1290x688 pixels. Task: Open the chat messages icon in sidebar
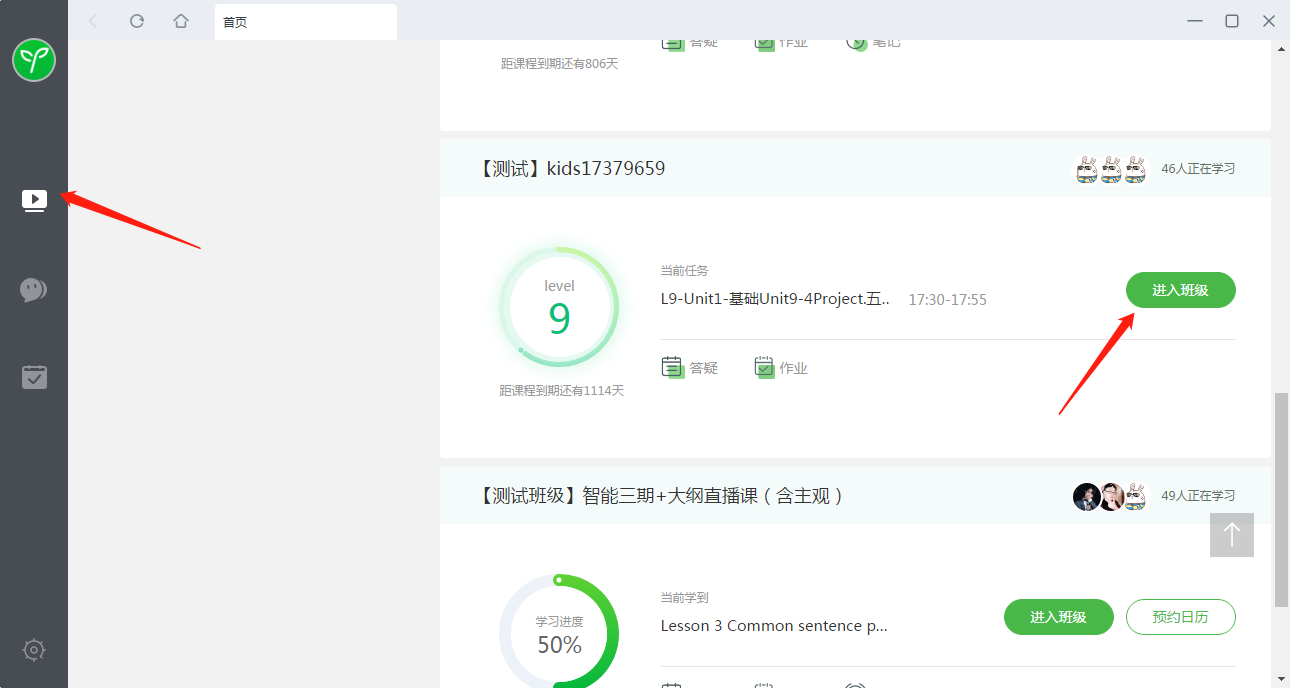(x=34, y=290)
